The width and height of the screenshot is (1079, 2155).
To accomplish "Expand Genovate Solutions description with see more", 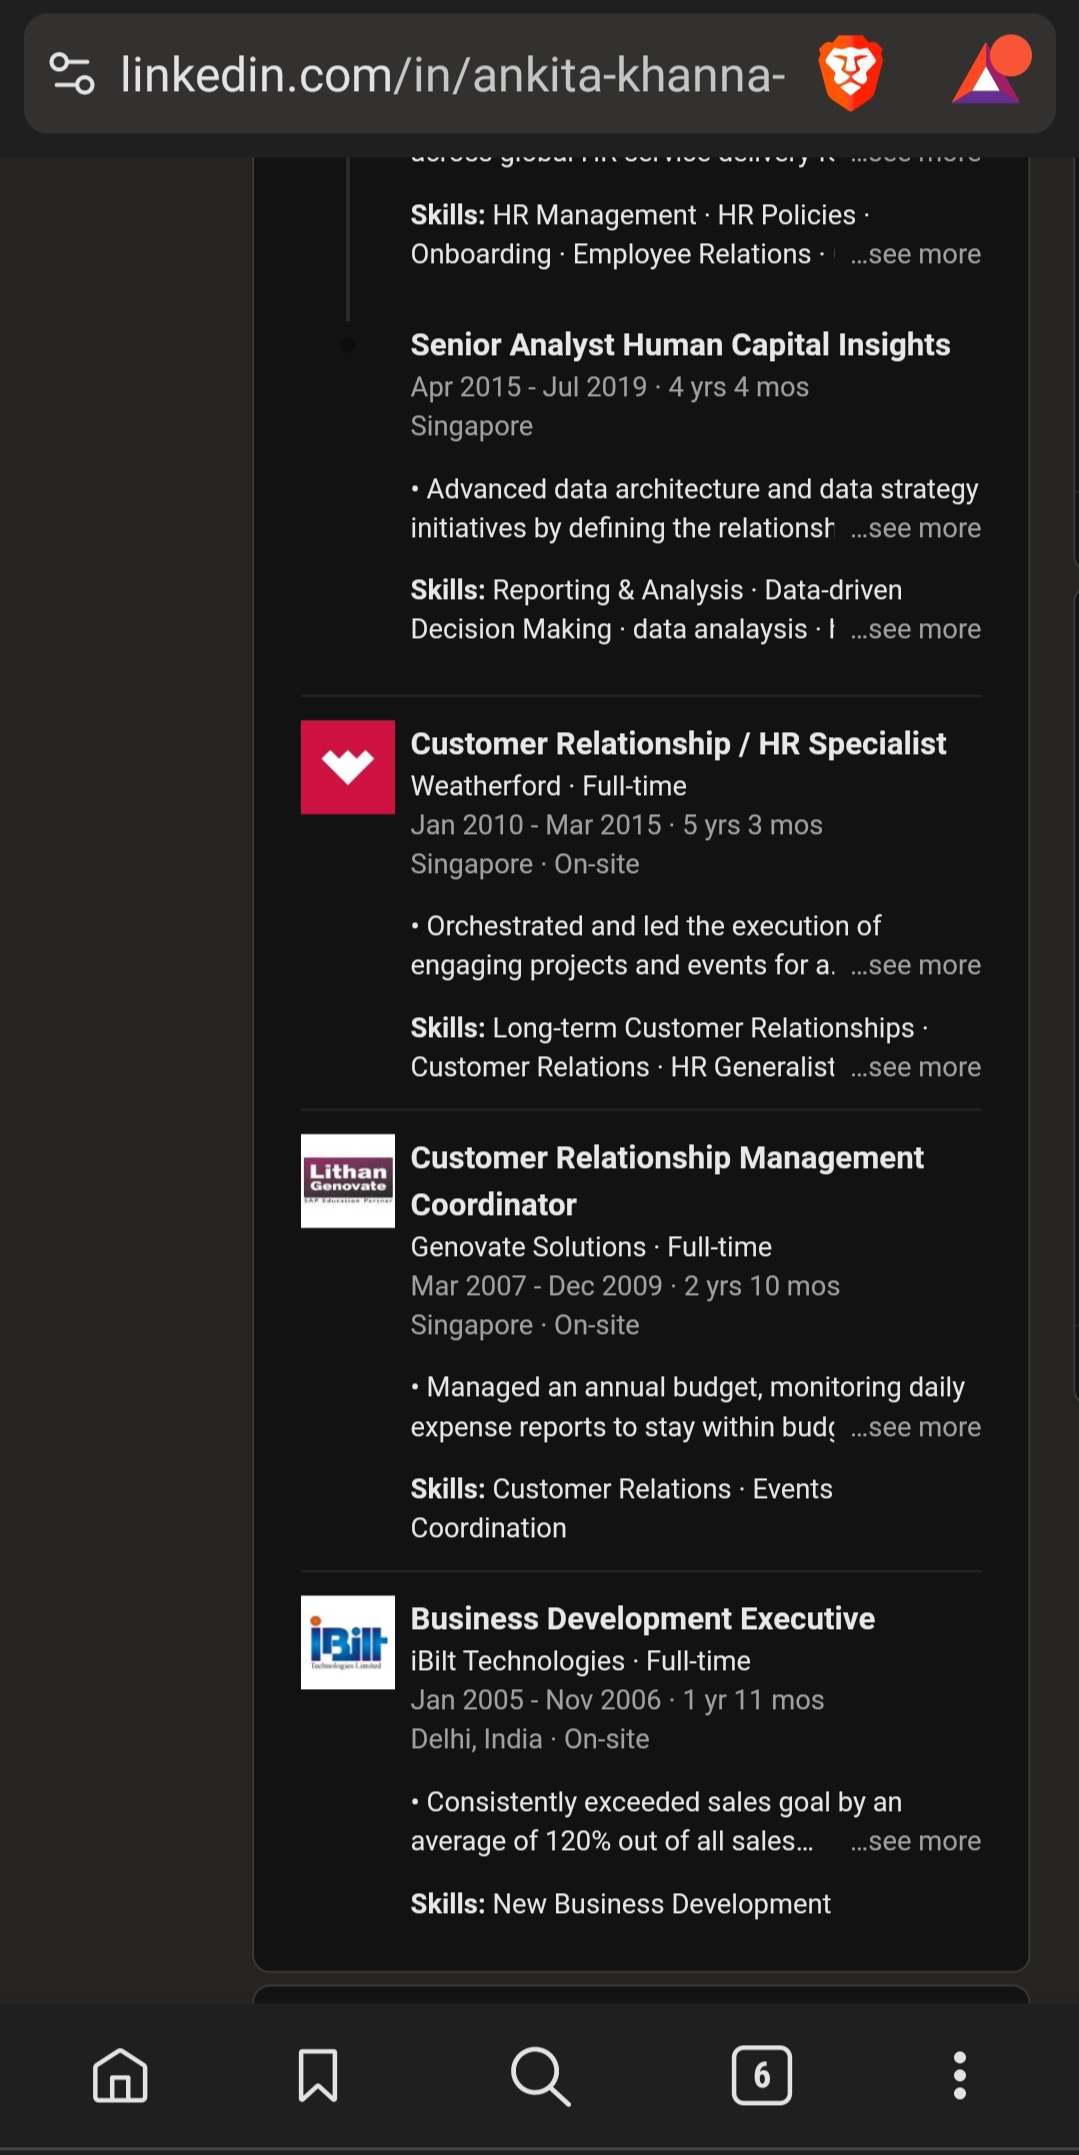I will 916,1428.
